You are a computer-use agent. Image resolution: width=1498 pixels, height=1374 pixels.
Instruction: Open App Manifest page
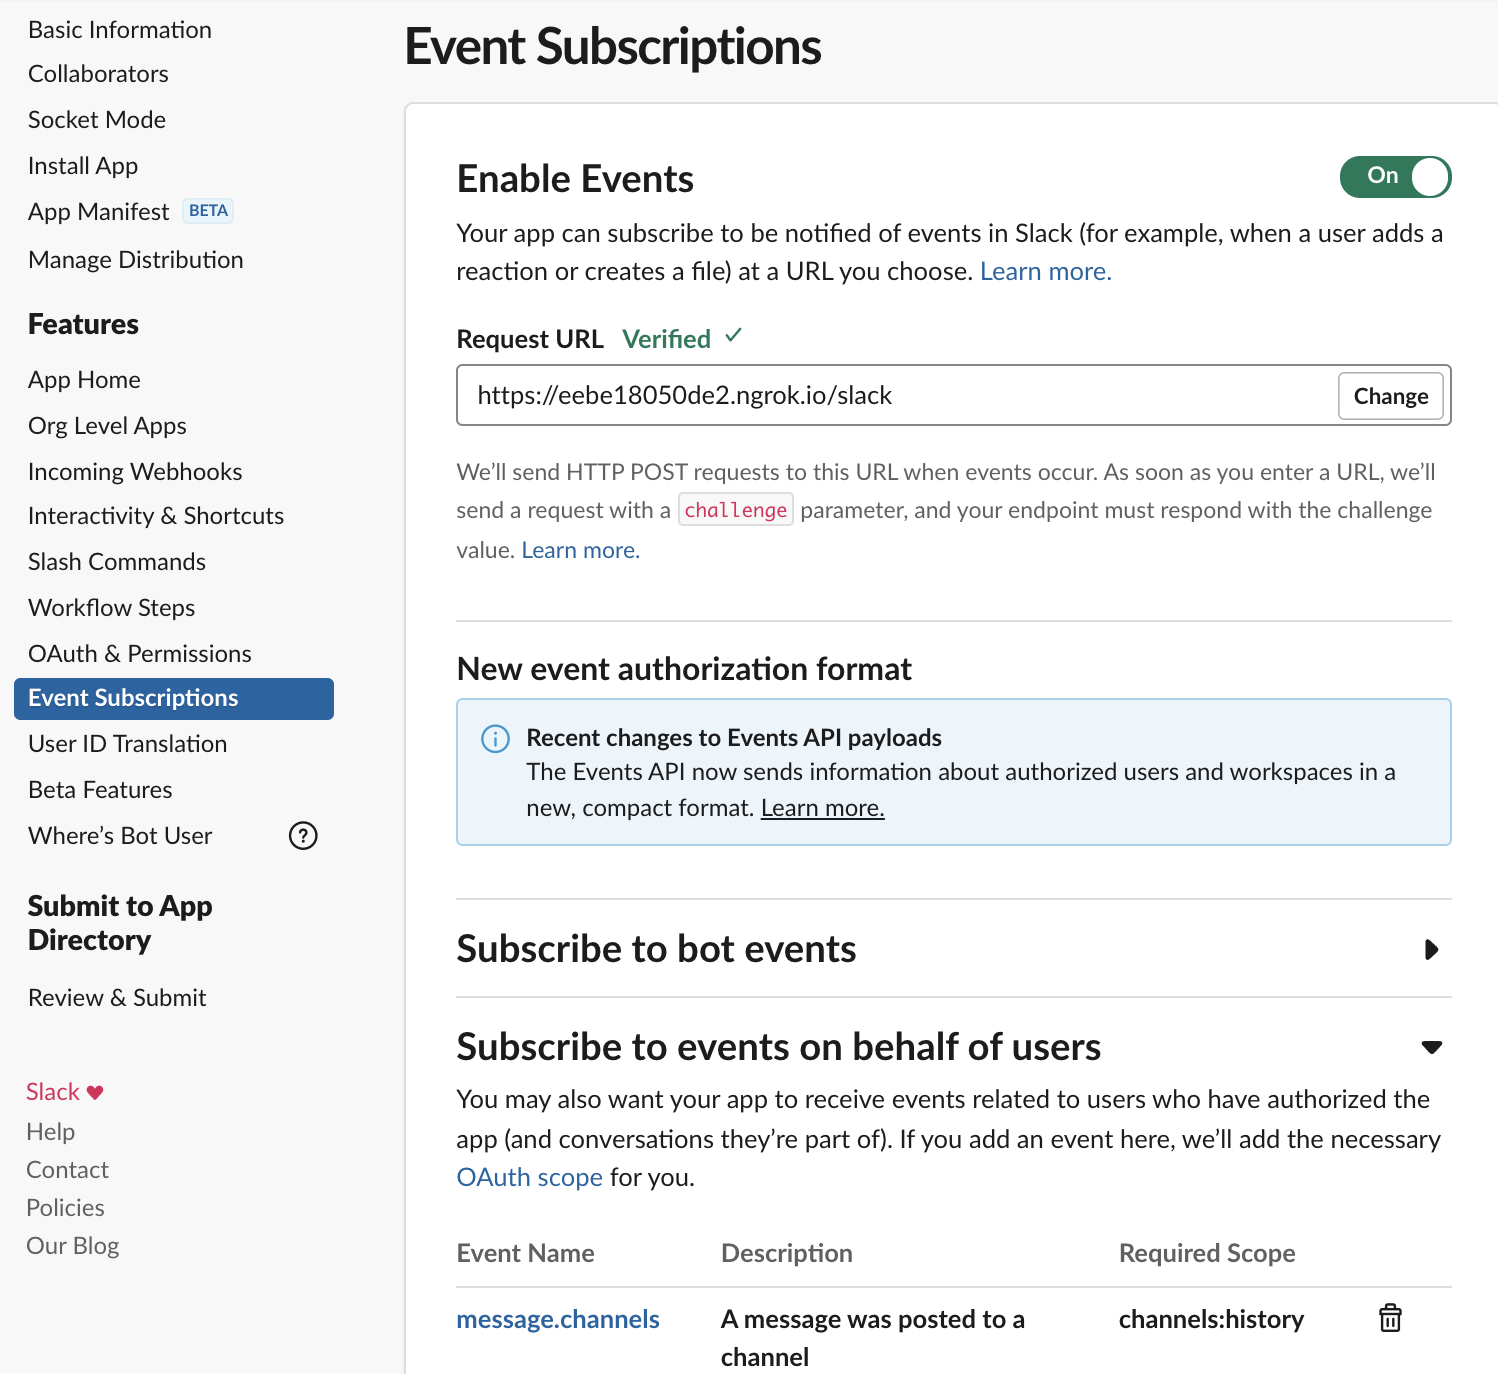click(x=99, y=212)
